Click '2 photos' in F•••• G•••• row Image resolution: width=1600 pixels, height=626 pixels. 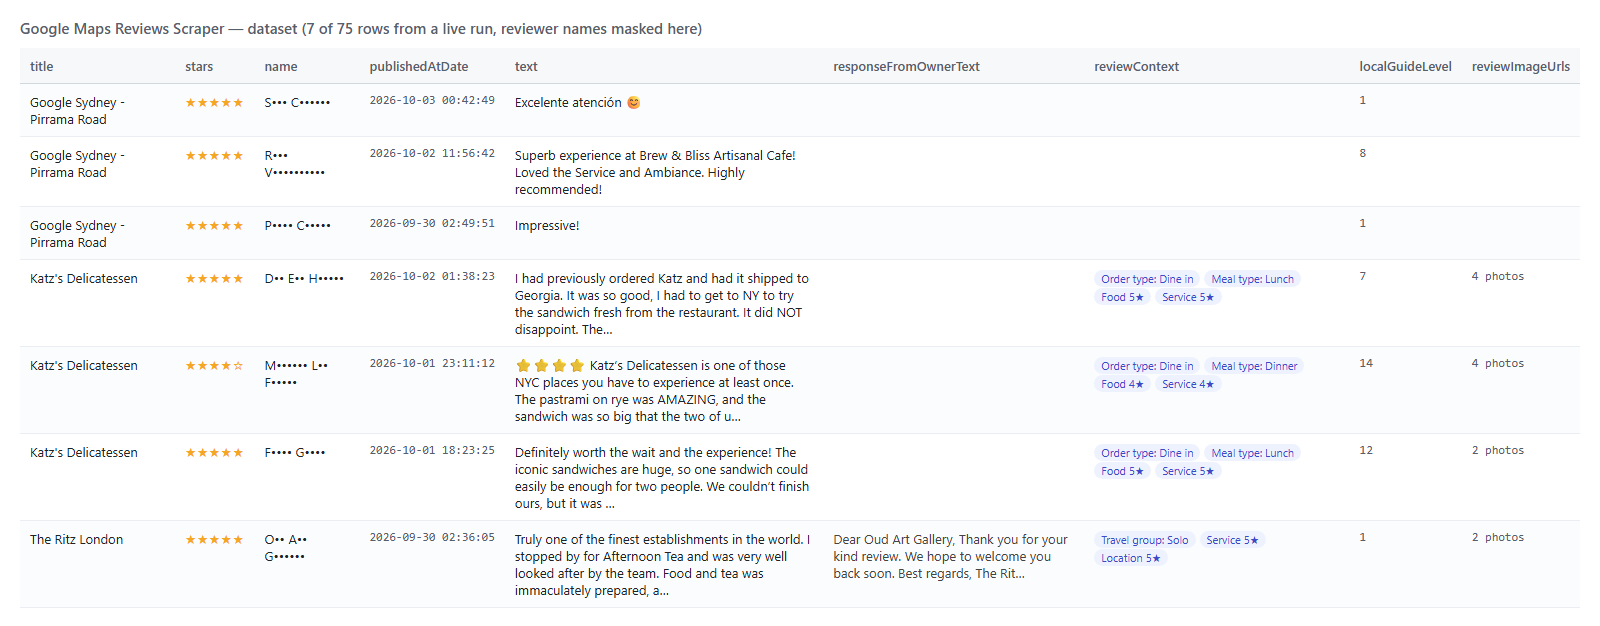click(1498, 450)
